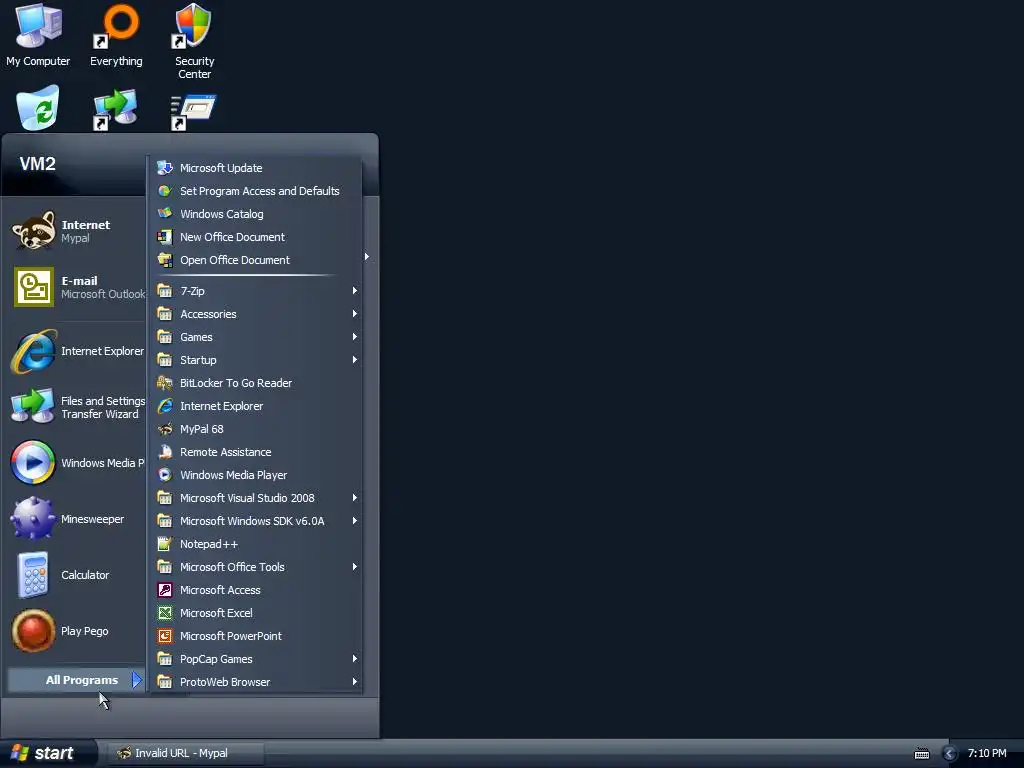This screenshot has width=1024, height=768.
Task: Switch to Invalid URL - Mypal taskbar window
Action: [185, 753]
